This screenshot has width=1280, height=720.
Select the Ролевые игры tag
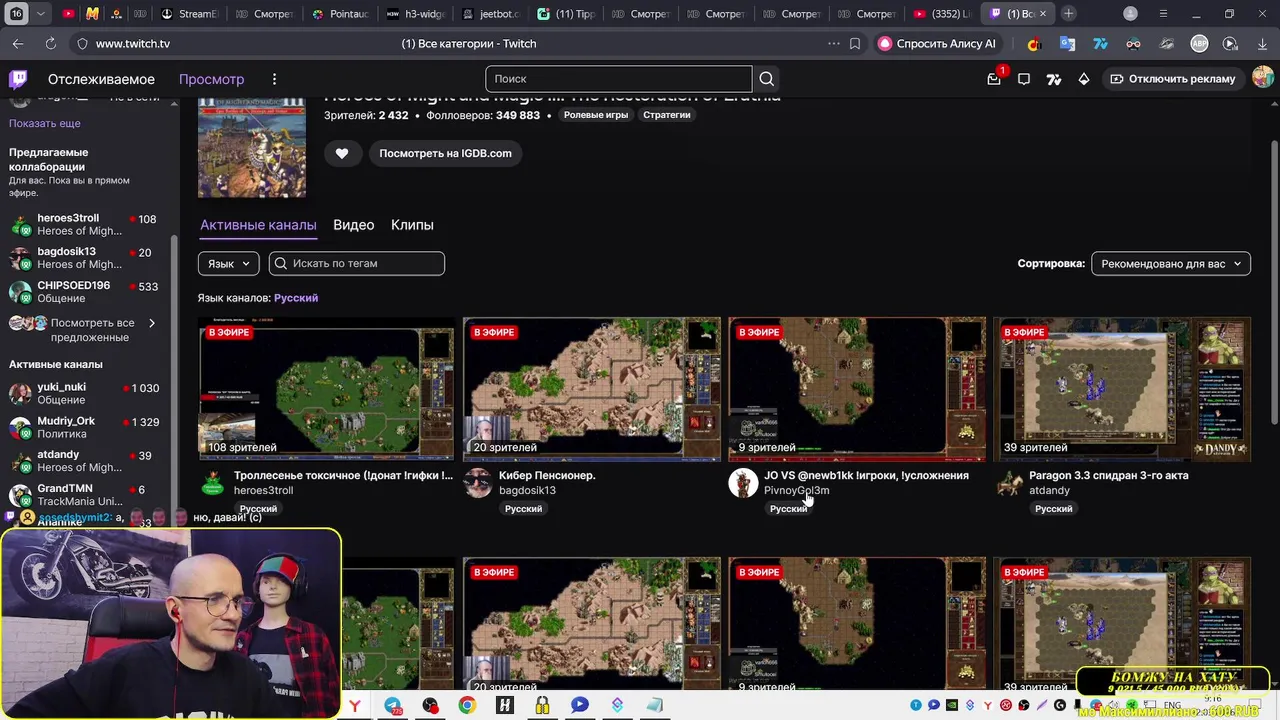click(596, 115)
